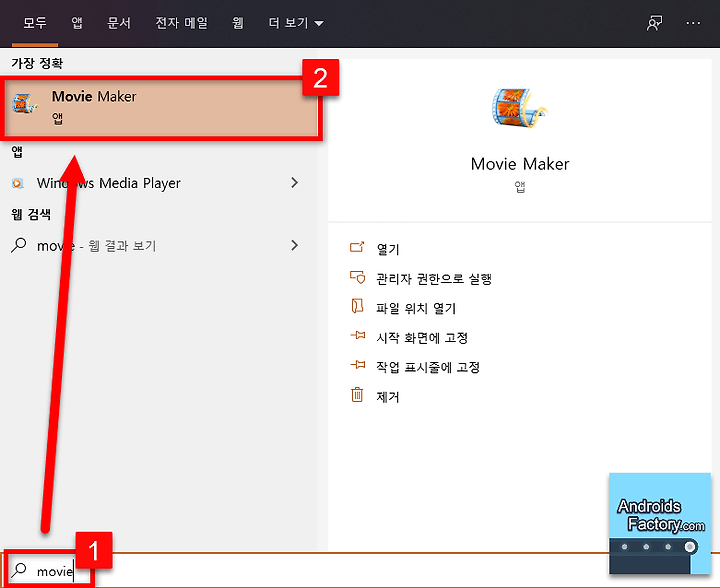The image size is (720, 588).
Task: Choose 파일 위치 열기
Action: tap(416, 308)
